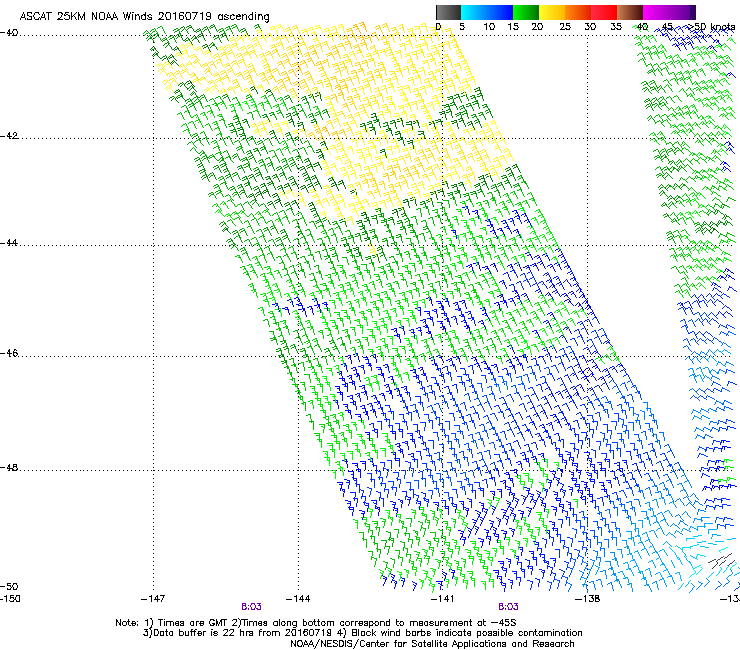The width and height of the screenshot is (740, 650).
Task: Pick the brown 35-40 knots legend segment
Action: pos(630,12)
